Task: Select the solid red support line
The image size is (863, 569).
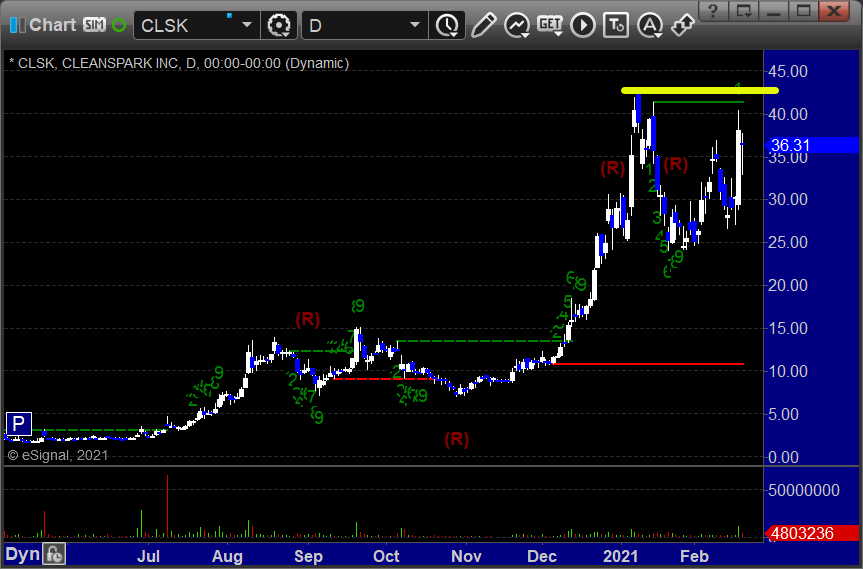Action: [648, 364]
